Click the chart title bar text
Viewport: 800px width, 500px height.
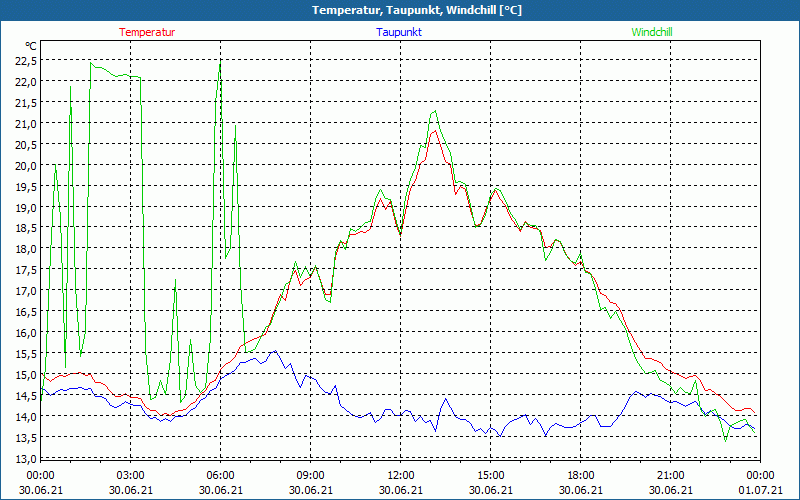(x=400, y=10)
